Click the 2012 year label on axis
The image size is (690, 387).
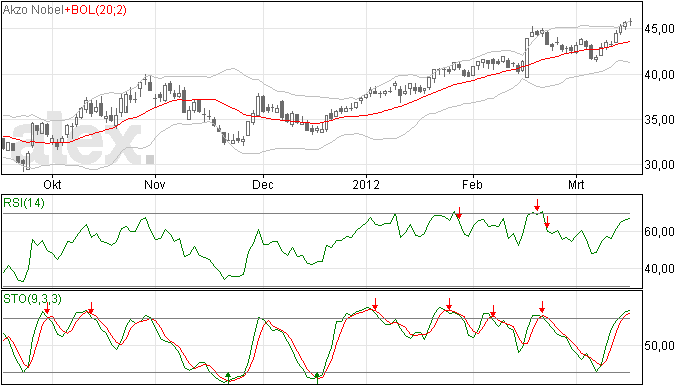[366, 184]
